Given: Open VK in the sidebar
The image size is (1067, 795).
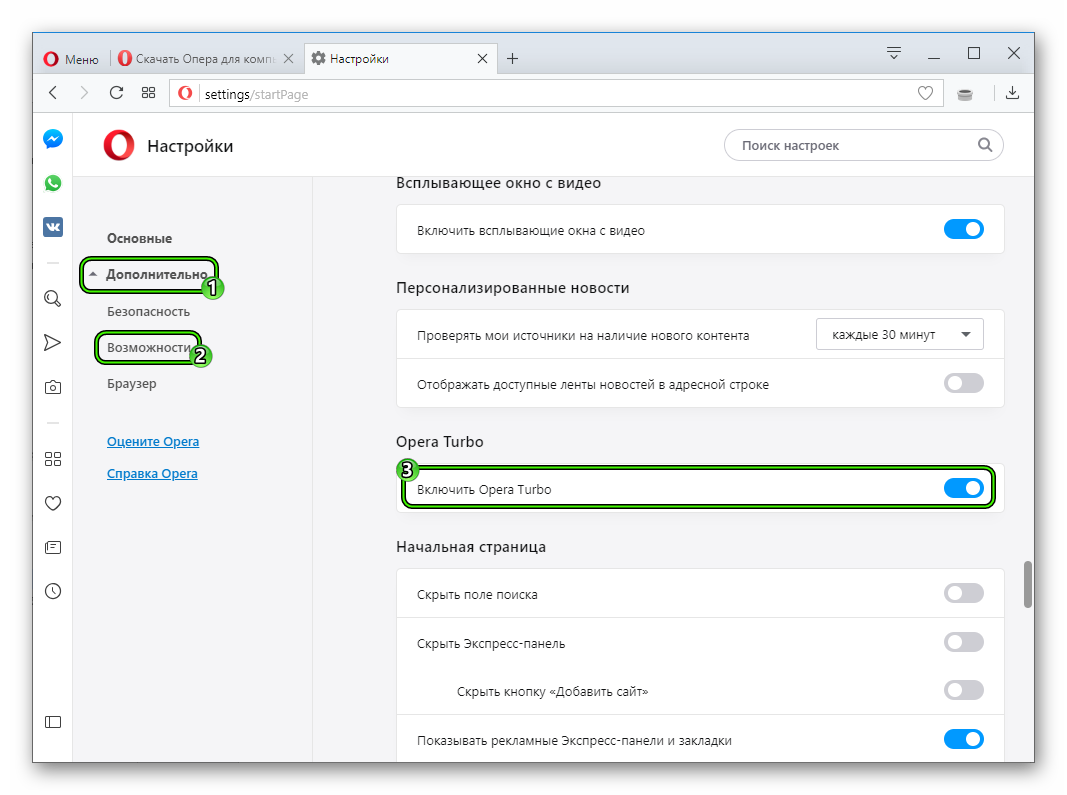Looking at the screenshot, I should click(53, 227).
